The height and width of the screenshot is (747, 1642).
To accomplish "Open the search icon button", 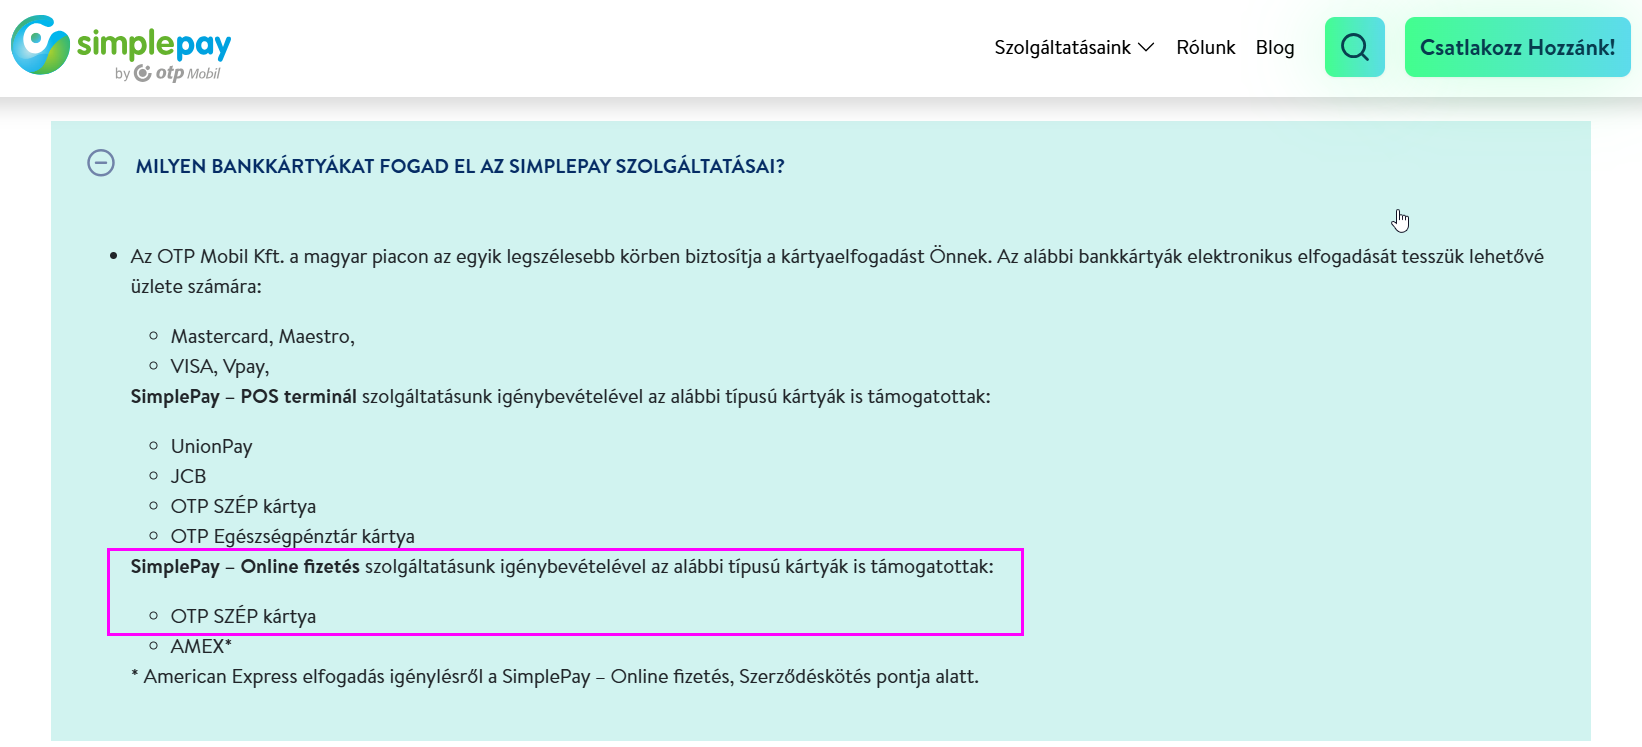I will [1354, 47].
